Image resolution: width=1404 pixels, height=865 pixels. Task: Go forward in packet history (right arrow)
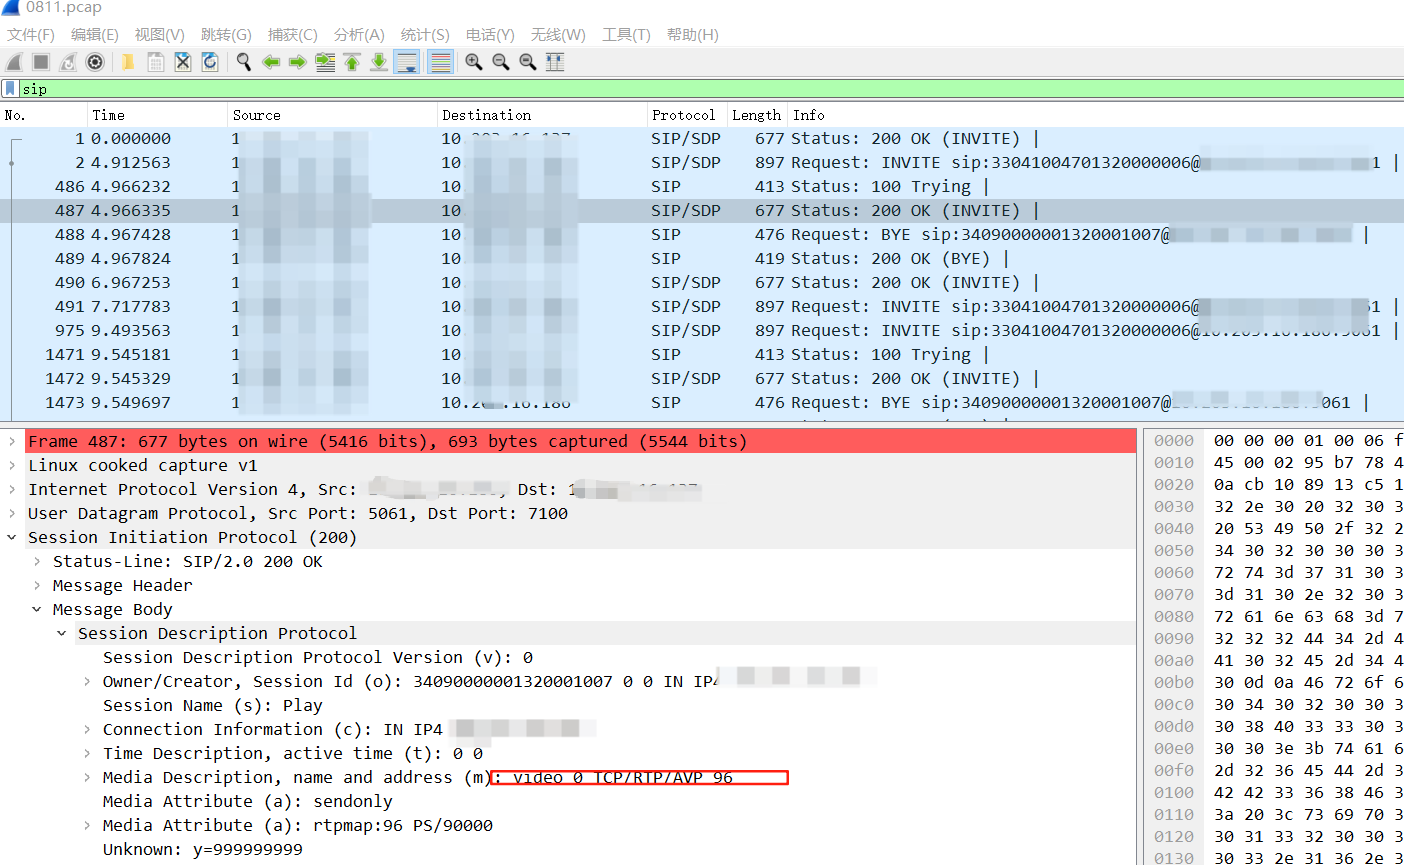tap(297, 62)
